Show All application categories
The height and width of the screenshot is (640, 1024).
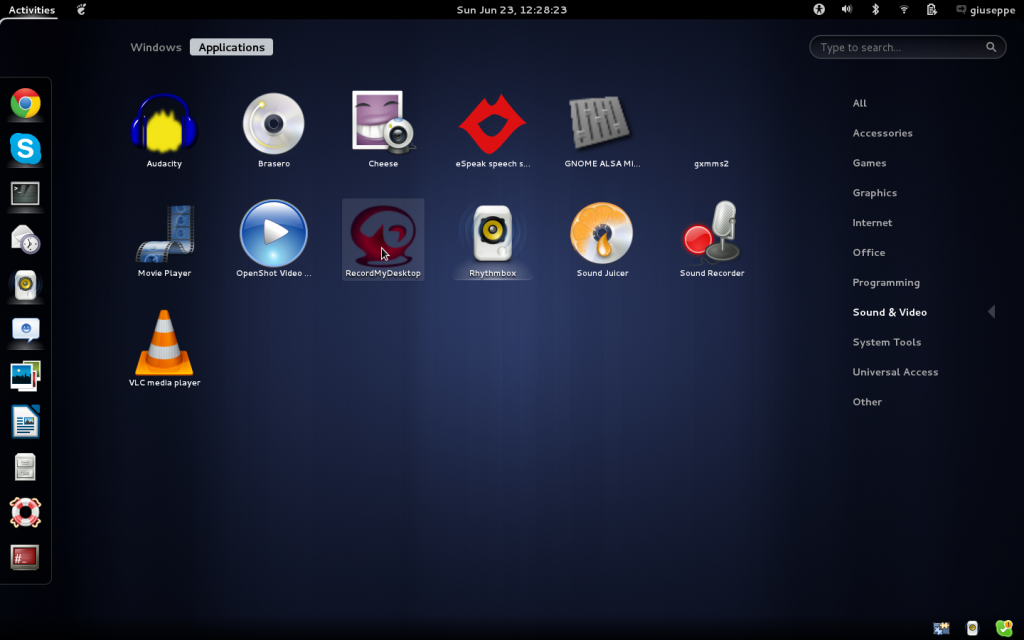point(859,103)
